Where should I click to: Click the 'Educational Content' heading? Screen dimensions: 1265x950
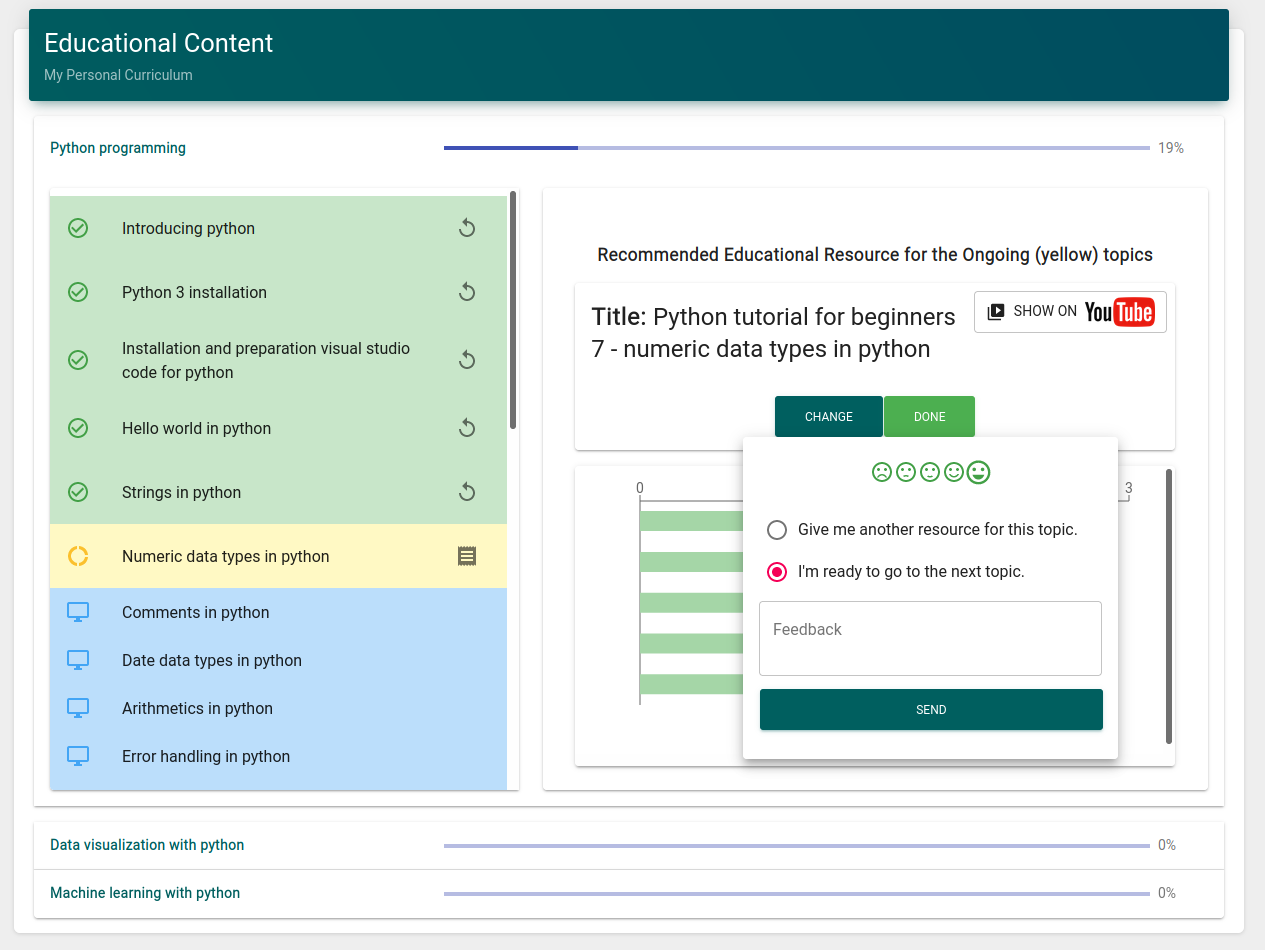pos(158,43)
